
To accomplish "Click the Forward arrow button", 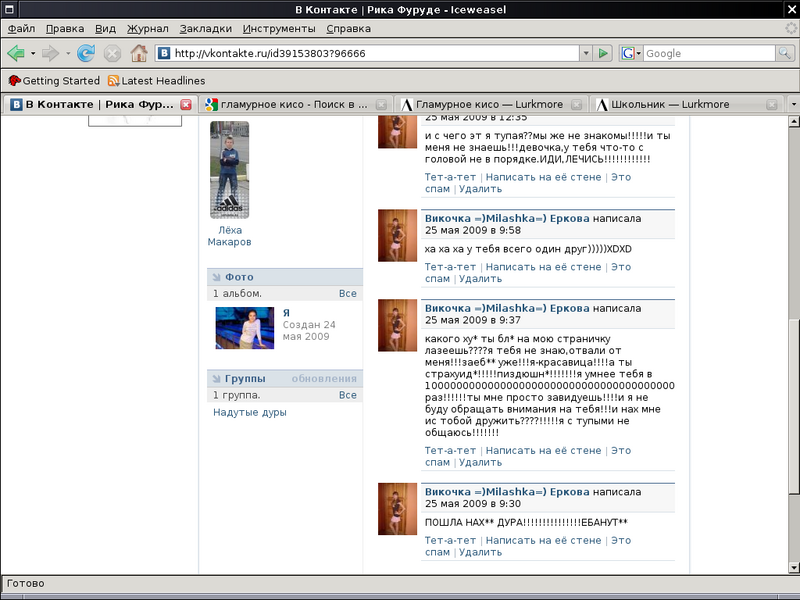I will 51,53.
